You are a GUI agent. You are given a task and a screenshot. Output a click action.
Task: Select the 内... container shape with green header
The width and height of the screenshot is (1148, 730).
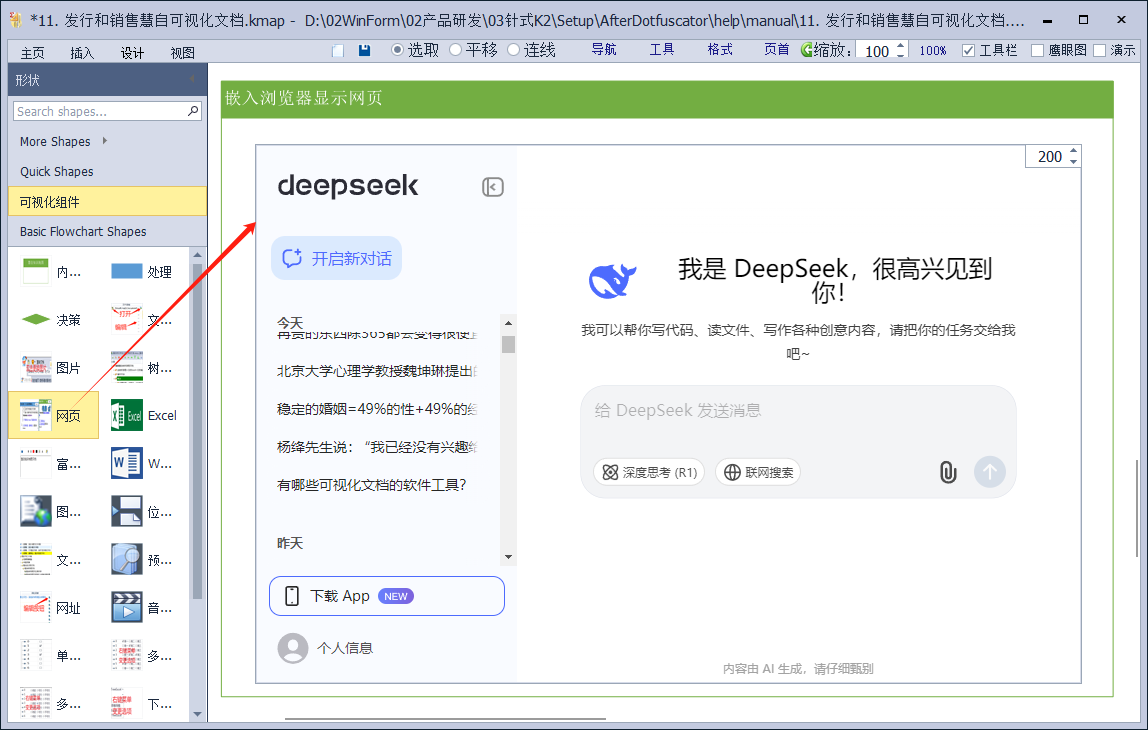pyautogui.click(x=51, y=272)
